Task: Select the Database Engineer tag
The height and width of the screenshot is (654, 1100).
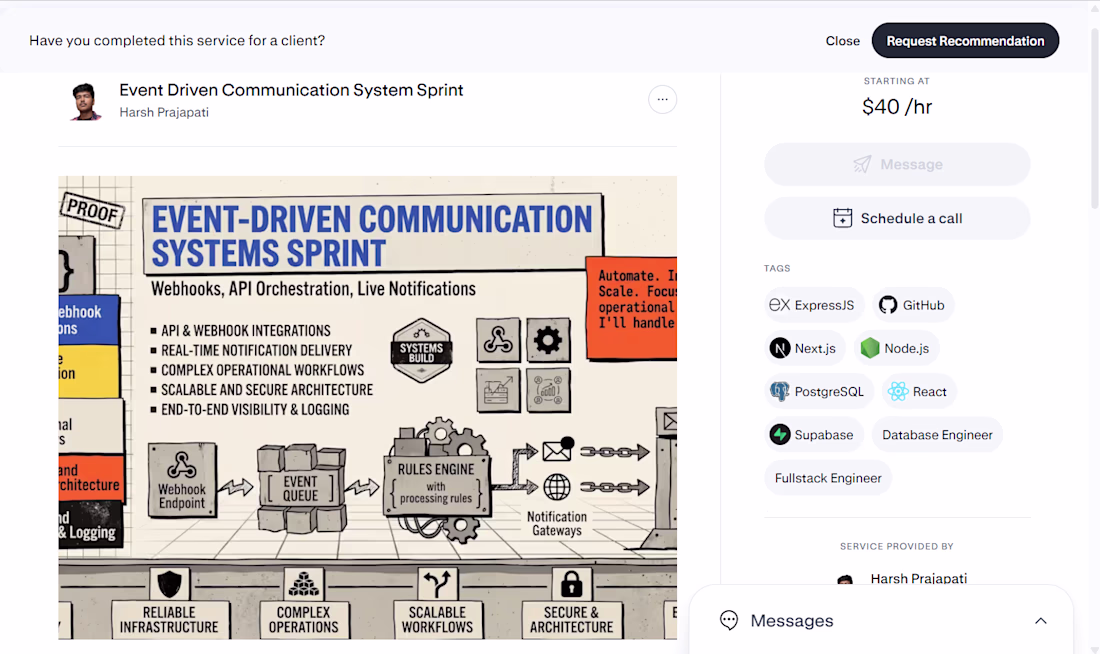Action: (x=937, y=435)
